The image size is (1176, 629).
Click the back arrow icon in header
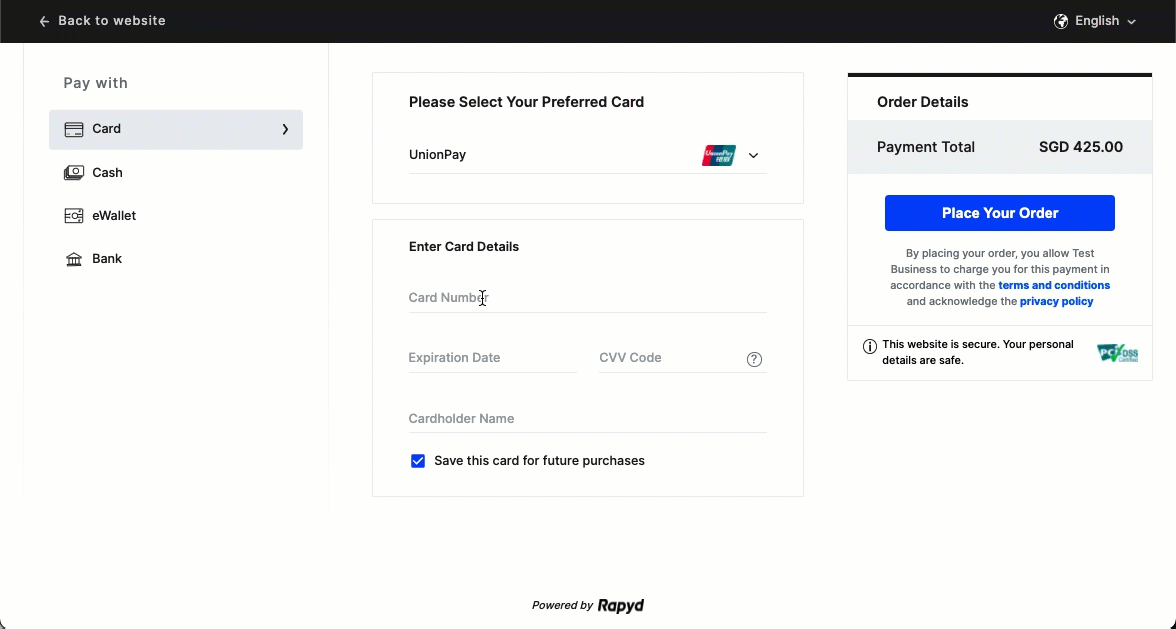44,21
